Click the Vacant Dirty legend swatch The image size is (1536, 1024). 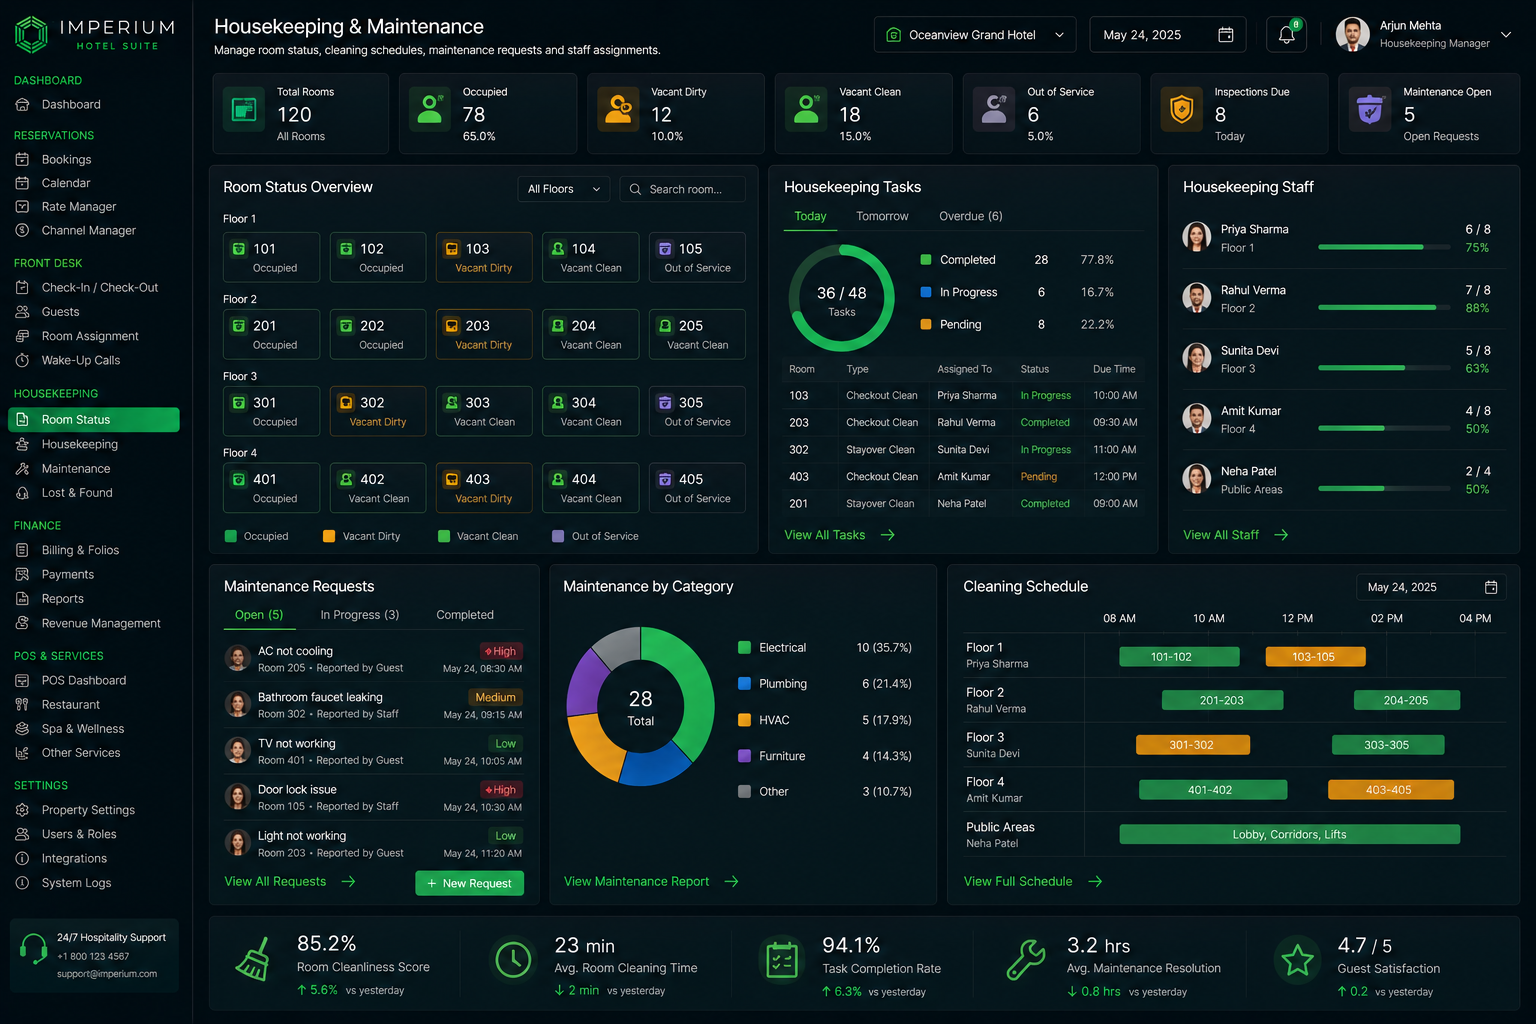pyautogui.click(x=329, y=536)
